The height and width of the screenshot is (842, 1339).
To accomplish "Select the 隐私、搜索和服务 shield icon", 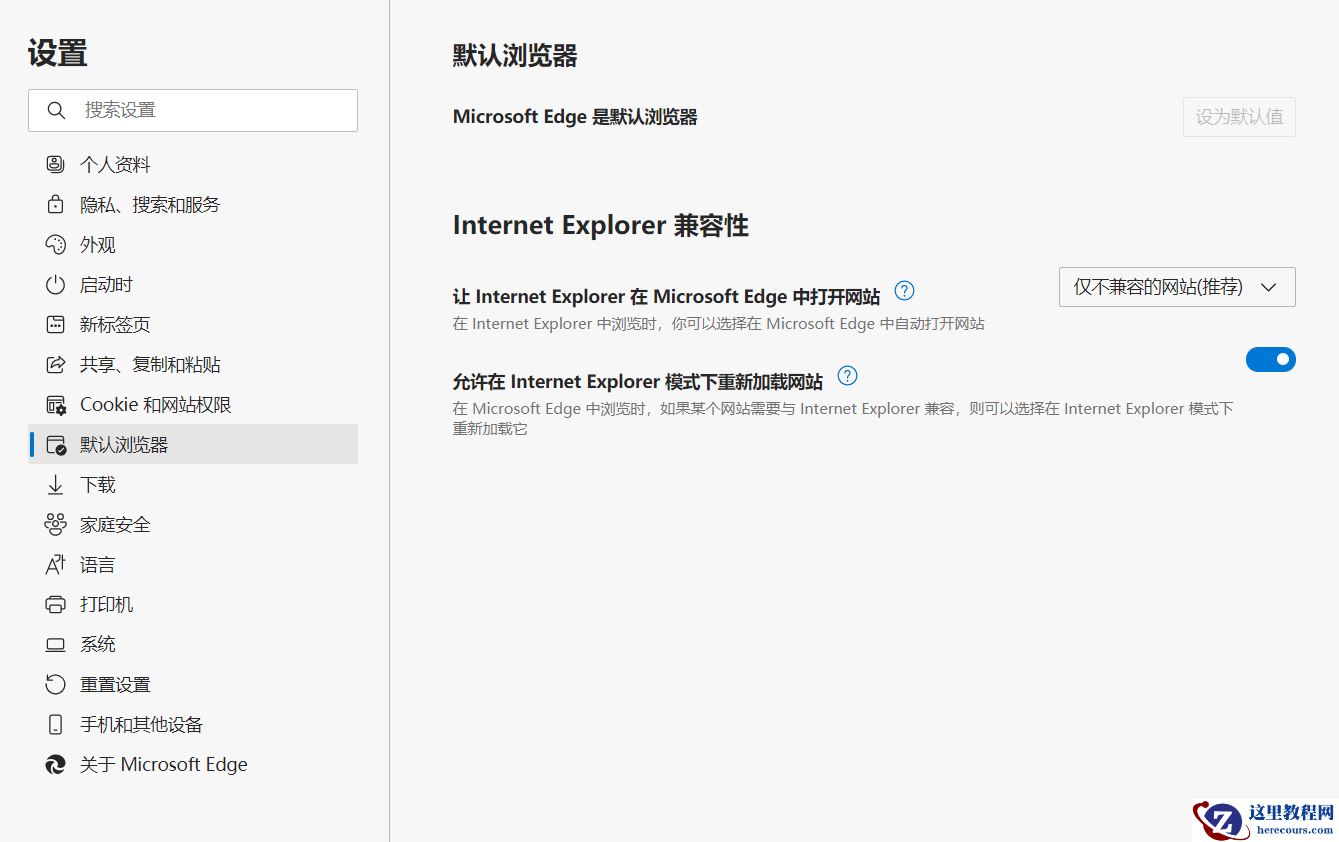I will point(55,204).
